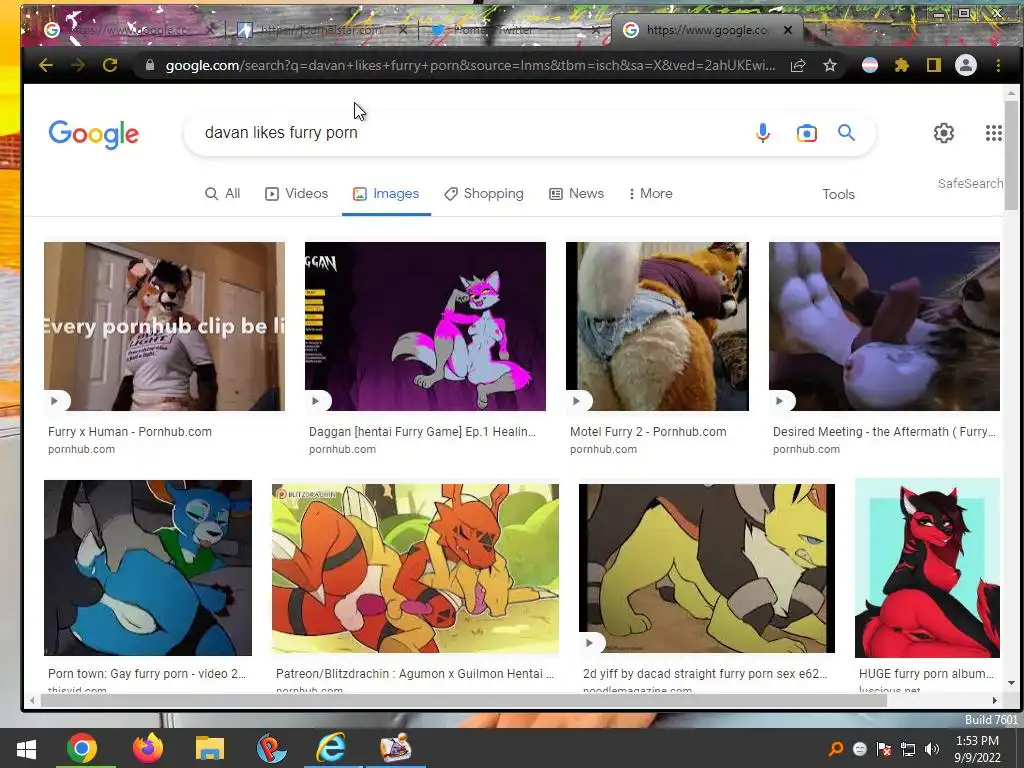This screenshot has height=768, width=1024.
Task: Open the network status tray icon
Action: [908, 748]
